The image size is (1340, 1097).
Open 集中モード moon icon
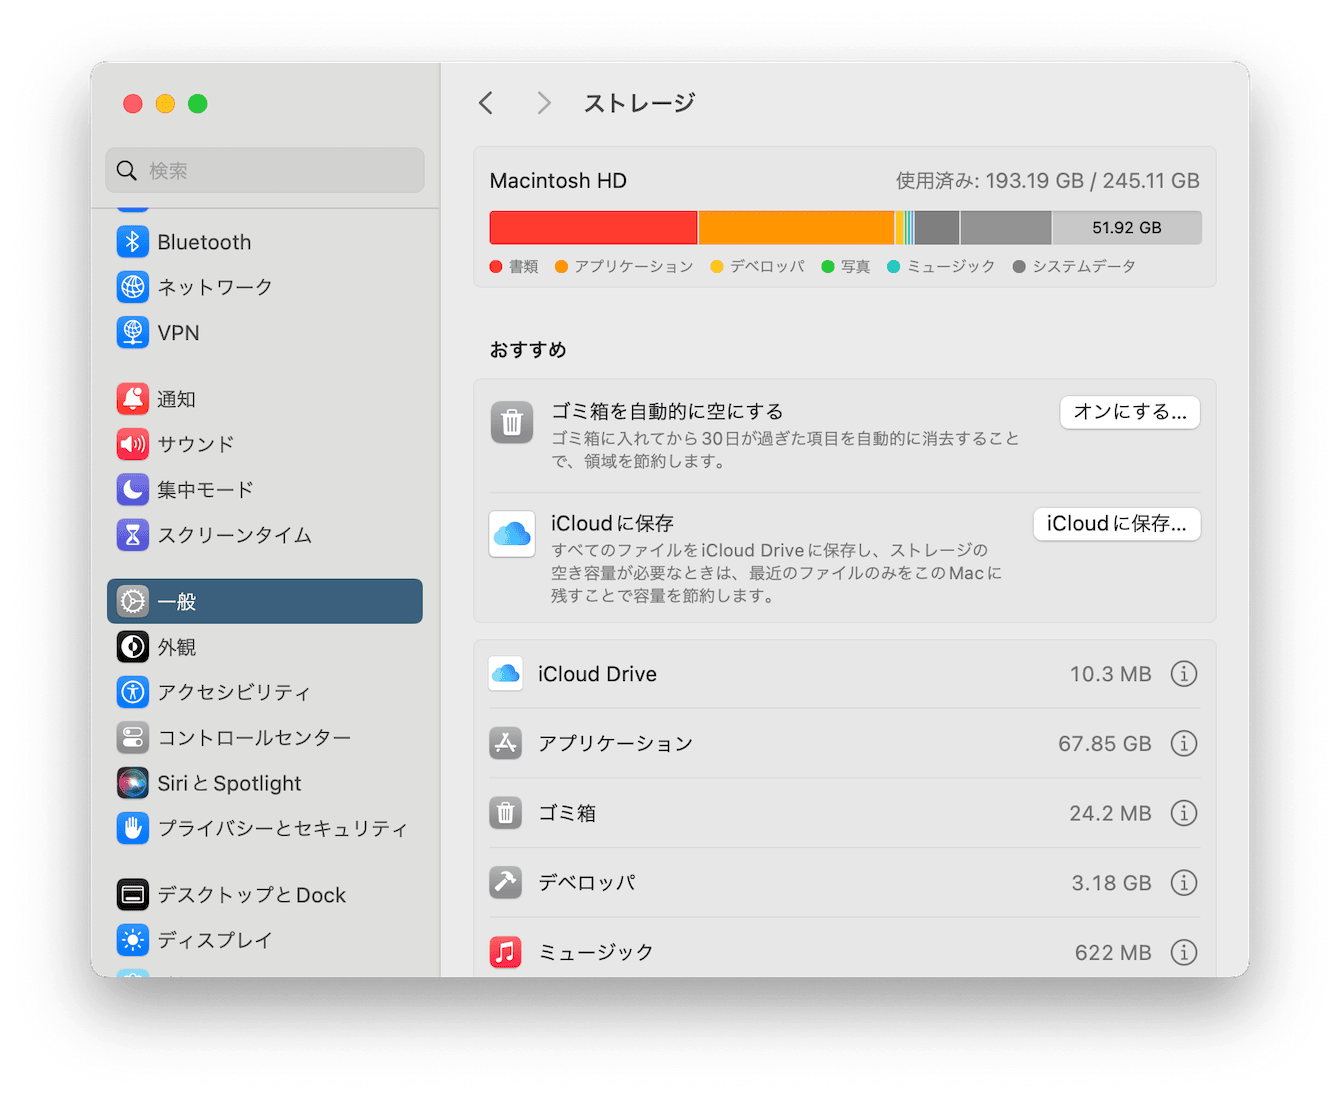pyautogui.click(x=133, y=489)
